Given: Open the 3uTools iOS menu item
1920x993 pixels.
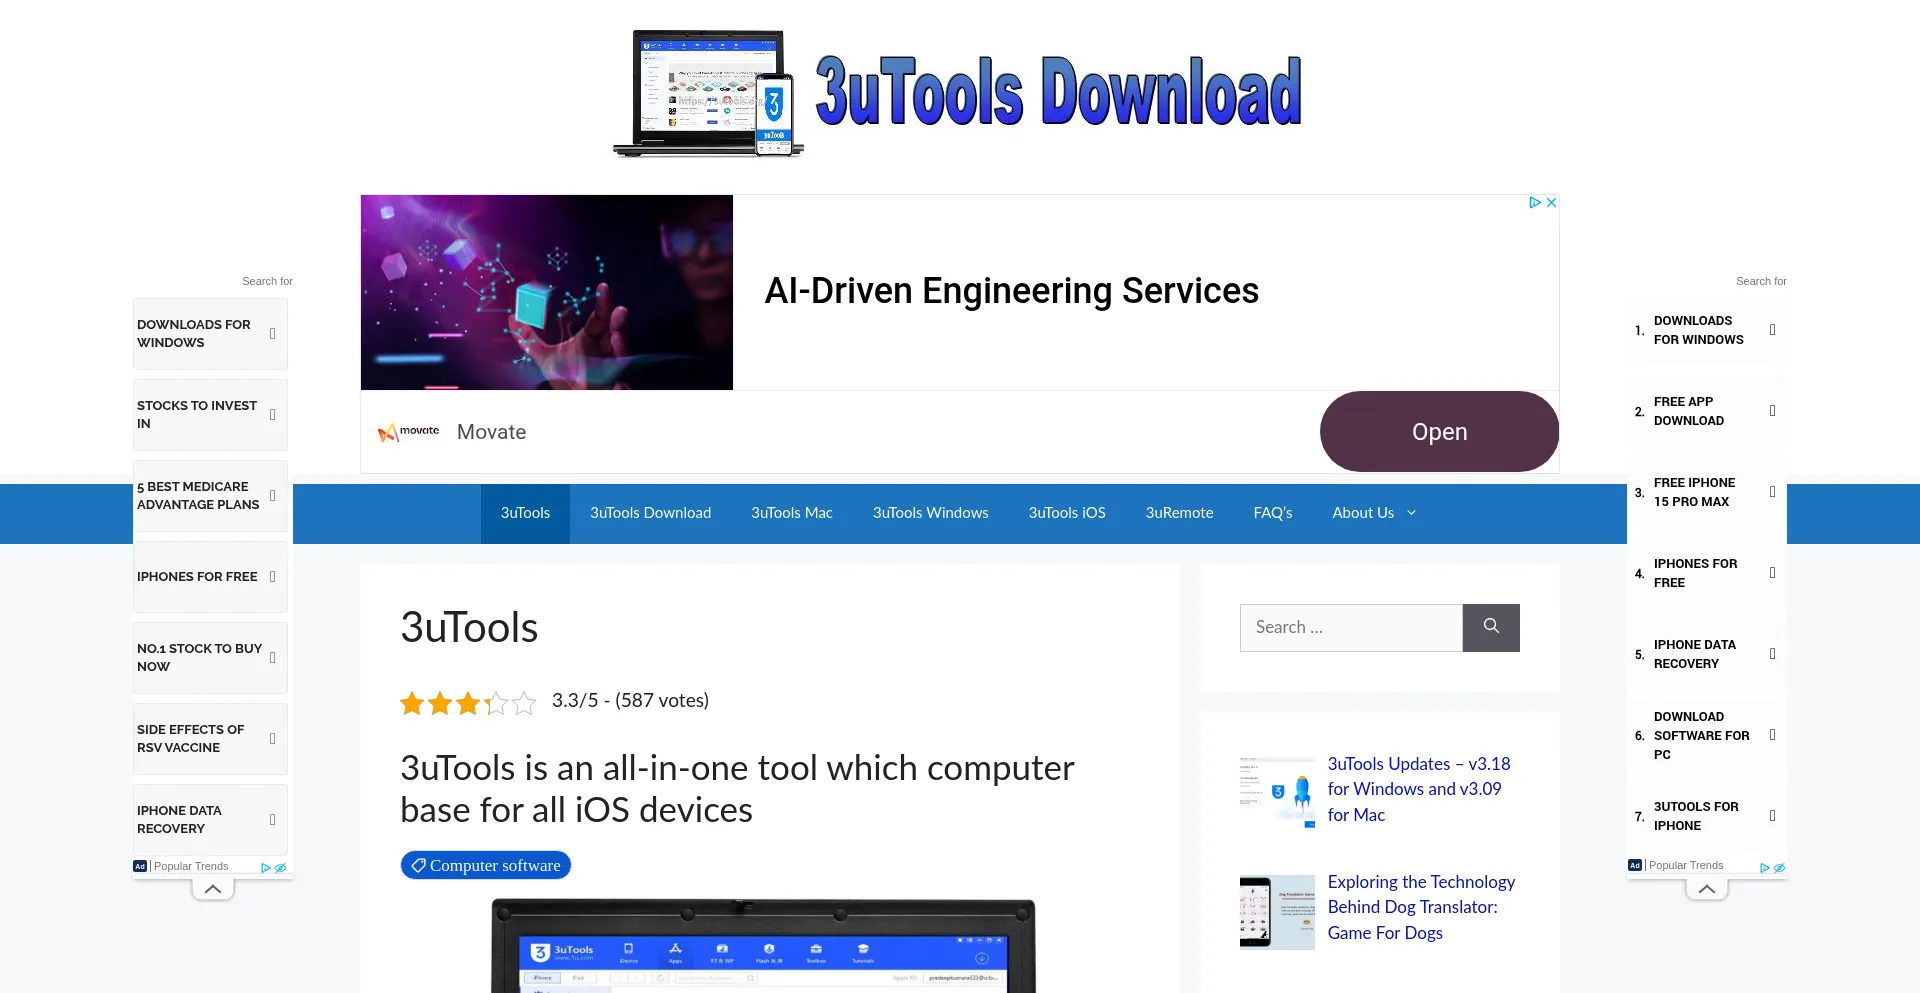Looking at the screenshot, I should pyautogui.click(x=1067, y=513).
